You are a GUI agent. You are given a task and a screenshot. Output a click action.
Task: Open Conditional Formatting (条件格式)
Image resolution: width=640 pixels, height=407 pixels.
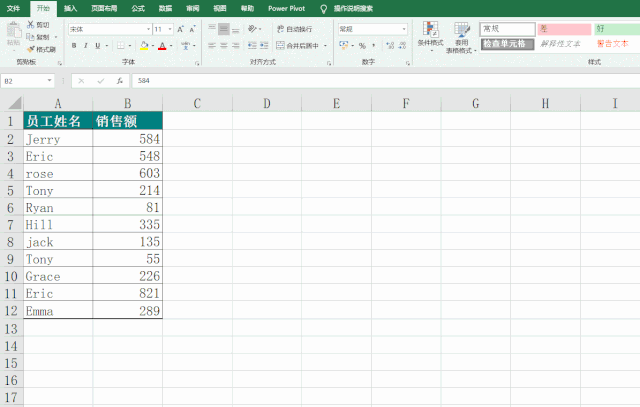430,34
